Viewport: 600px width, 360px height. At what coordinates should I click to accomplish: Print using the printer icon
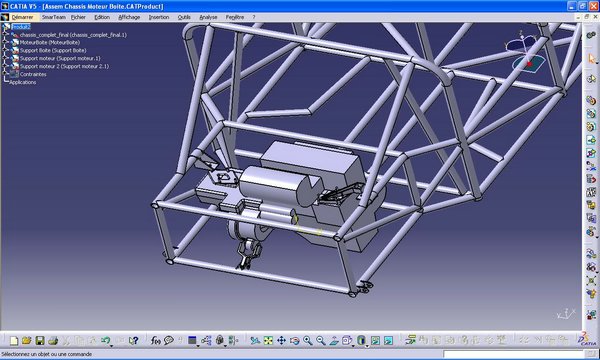pyautogui.click(x=53, y=340)
